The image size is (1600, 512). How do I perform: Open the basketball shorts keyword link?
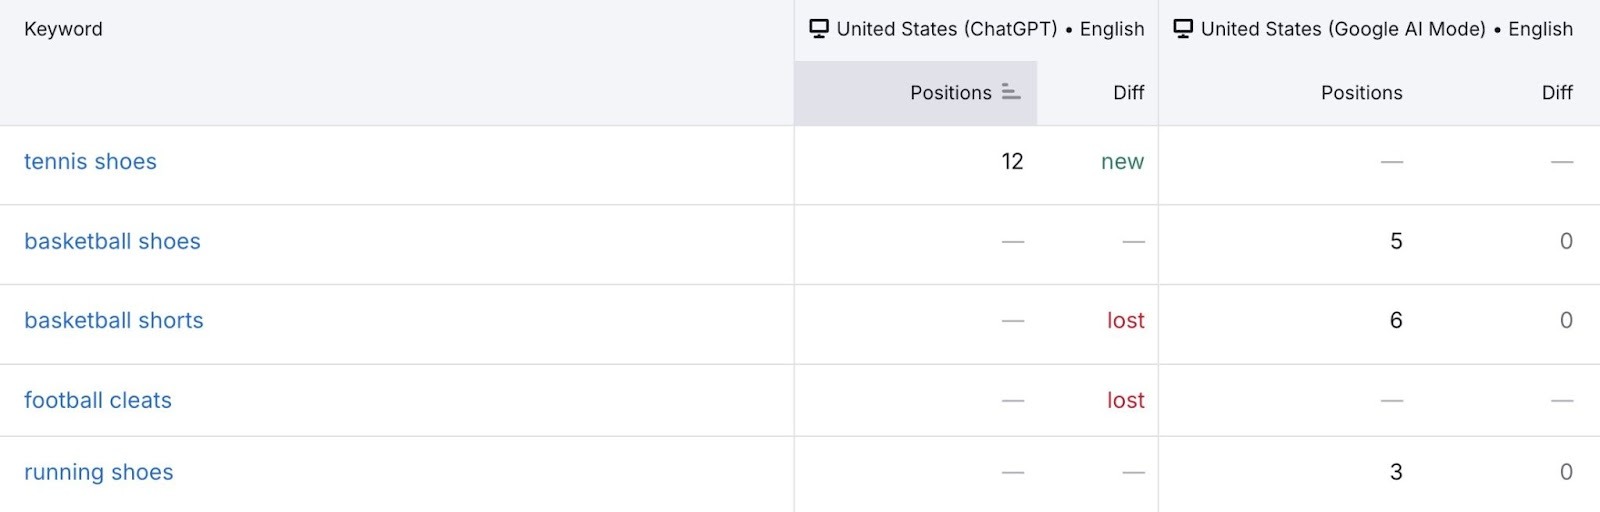click(114, 321)
